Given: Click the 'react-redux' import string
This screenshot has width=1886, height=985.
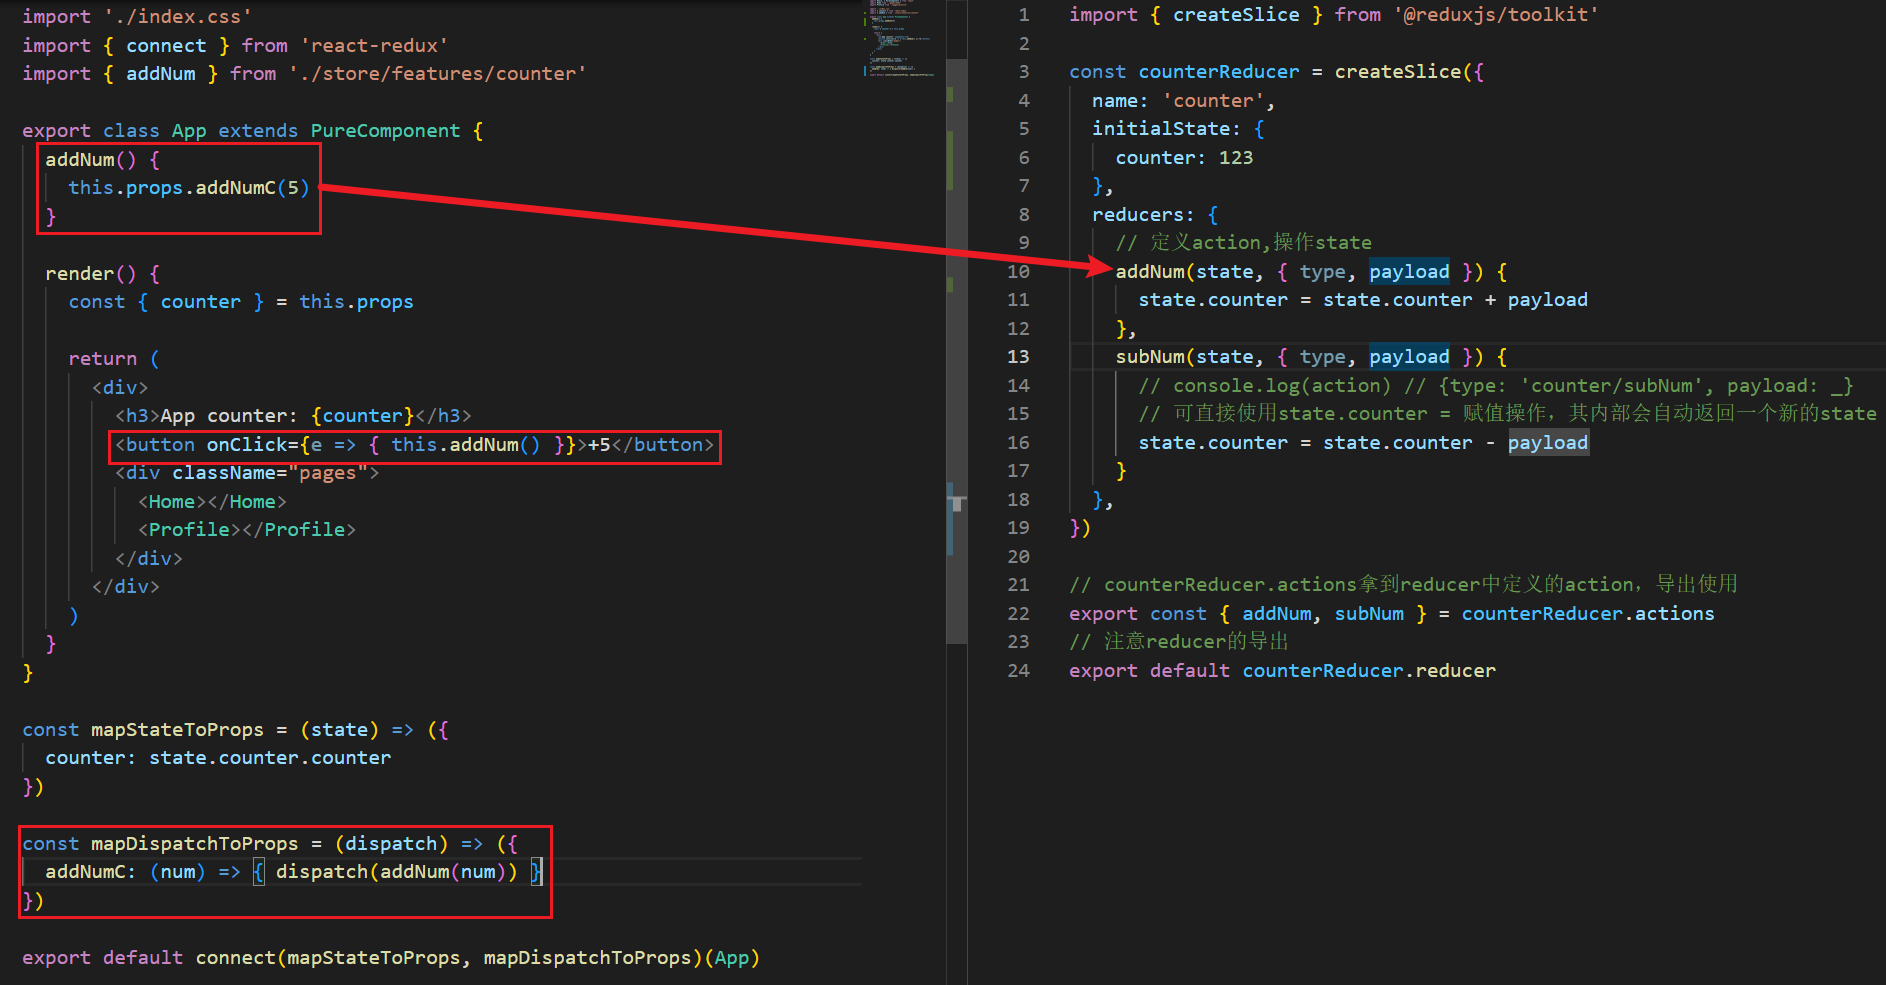Looking at the screenshot, I should click(x=374, y=46).
